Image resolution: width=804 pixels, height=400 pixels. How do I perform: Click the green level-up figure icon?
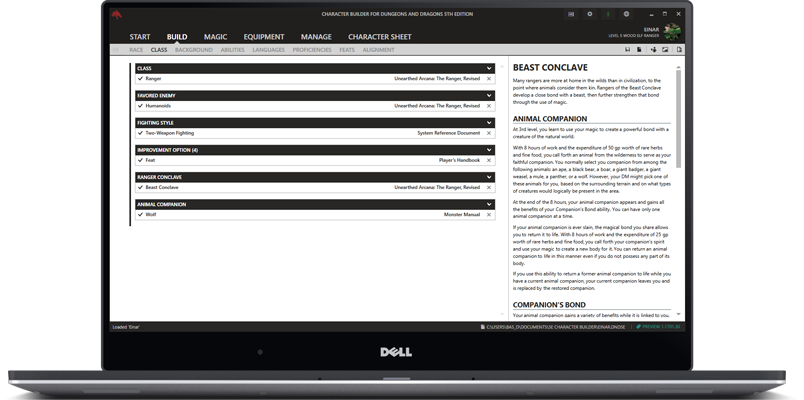pyautogui.click(x=608, y=14)
